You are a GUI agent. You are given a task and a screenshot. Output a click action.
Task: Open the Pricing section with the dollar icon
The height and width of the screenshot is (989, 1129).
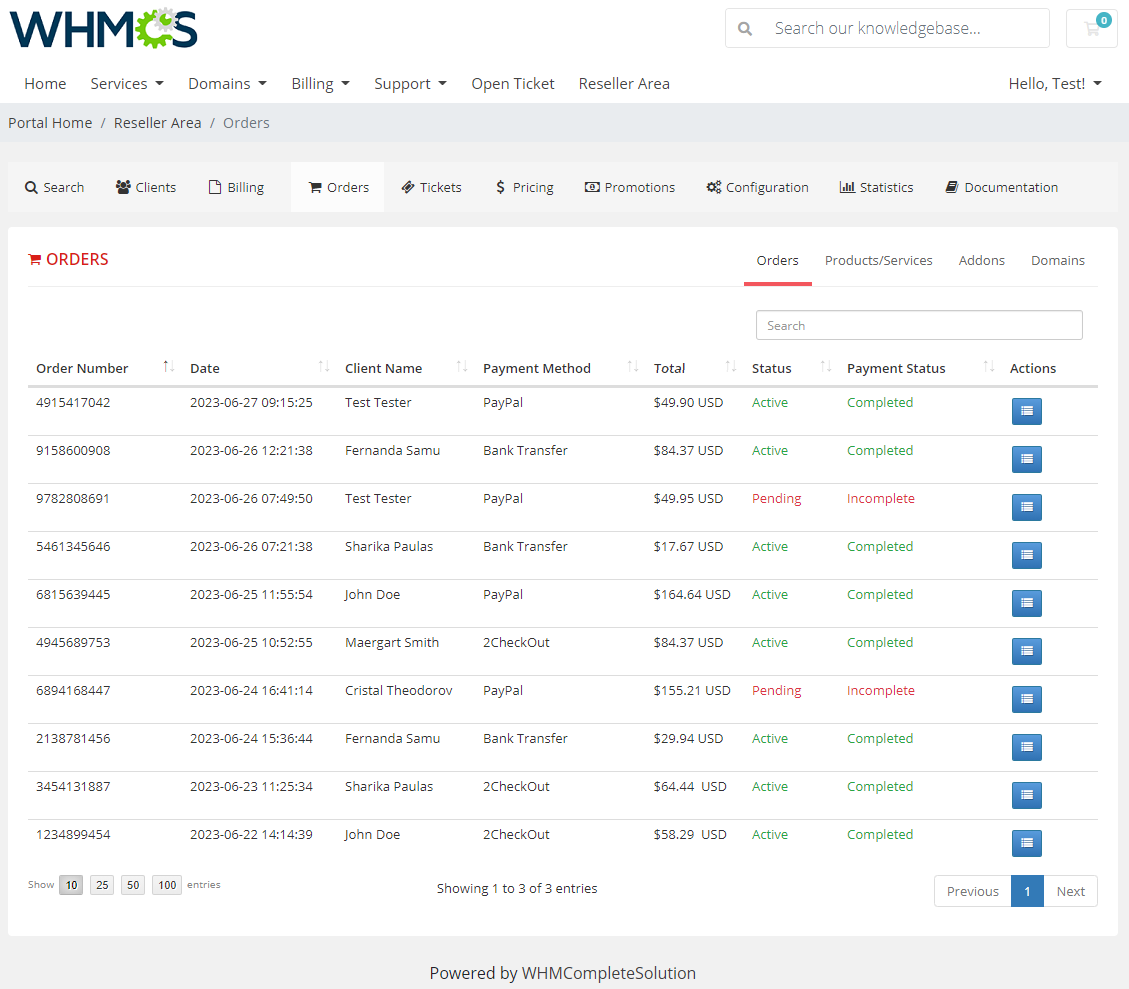coord(524,187)
